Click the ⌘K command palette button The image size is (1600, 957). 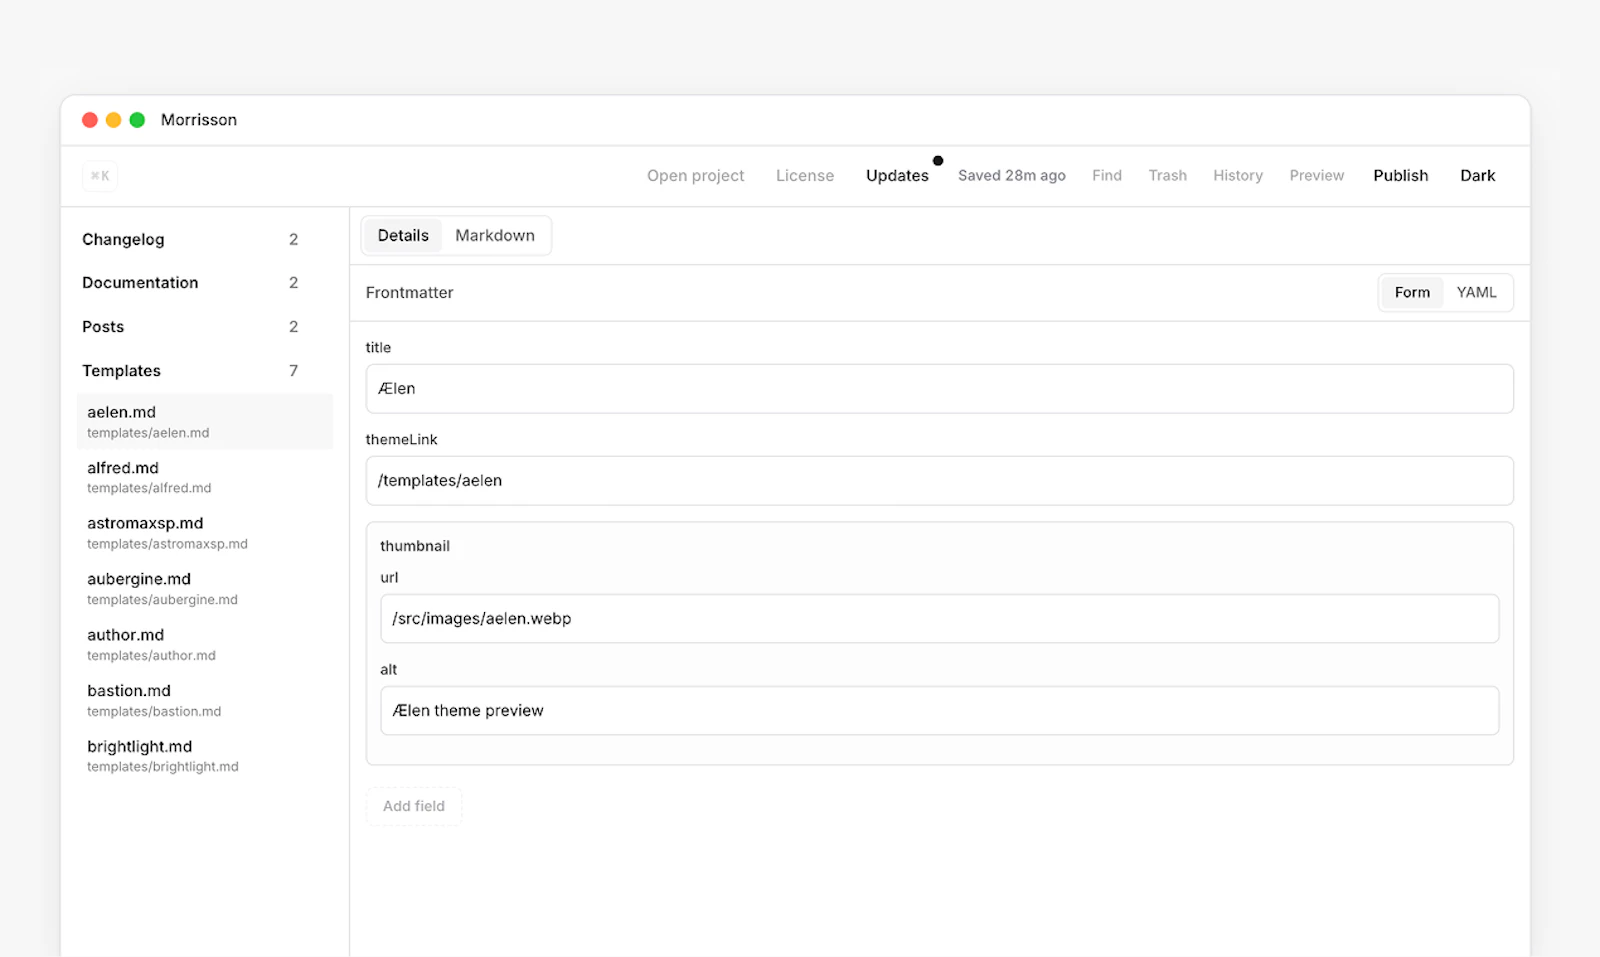click(100, 176)
